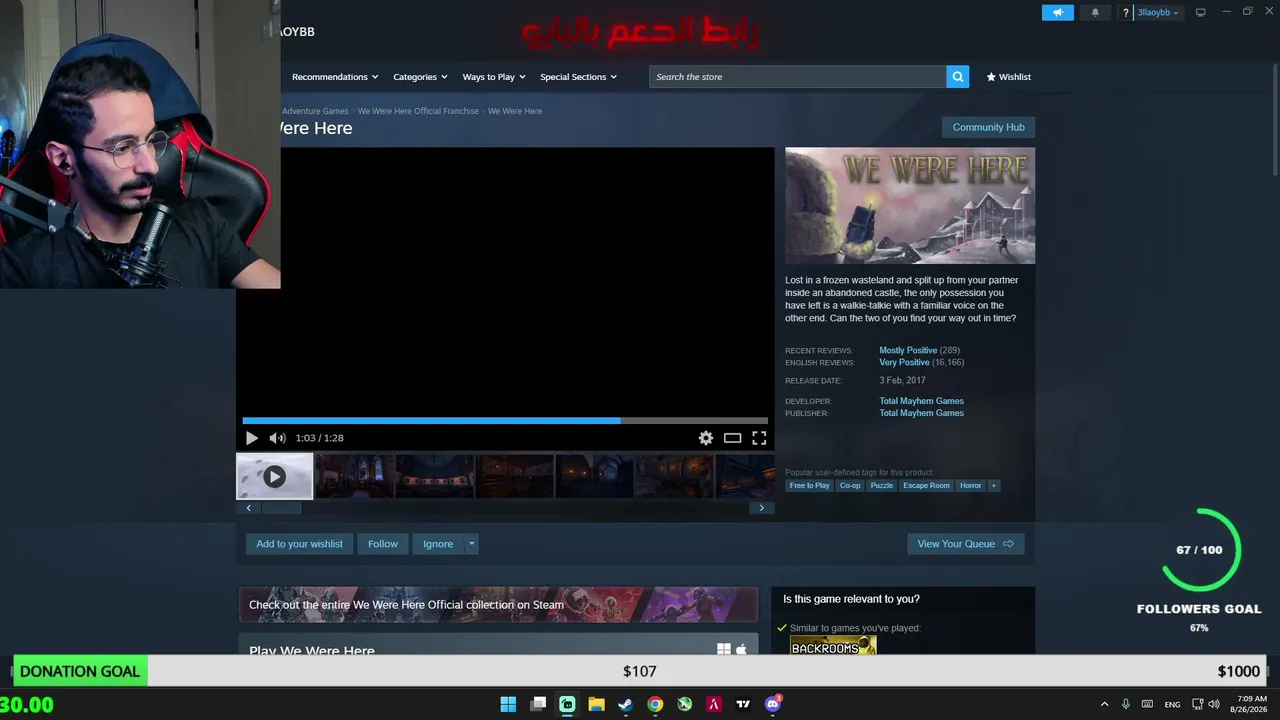The width and height of the screenshot is (1280, 720).
Task: Select the Free to Play tag
Action: click(810, 486)
